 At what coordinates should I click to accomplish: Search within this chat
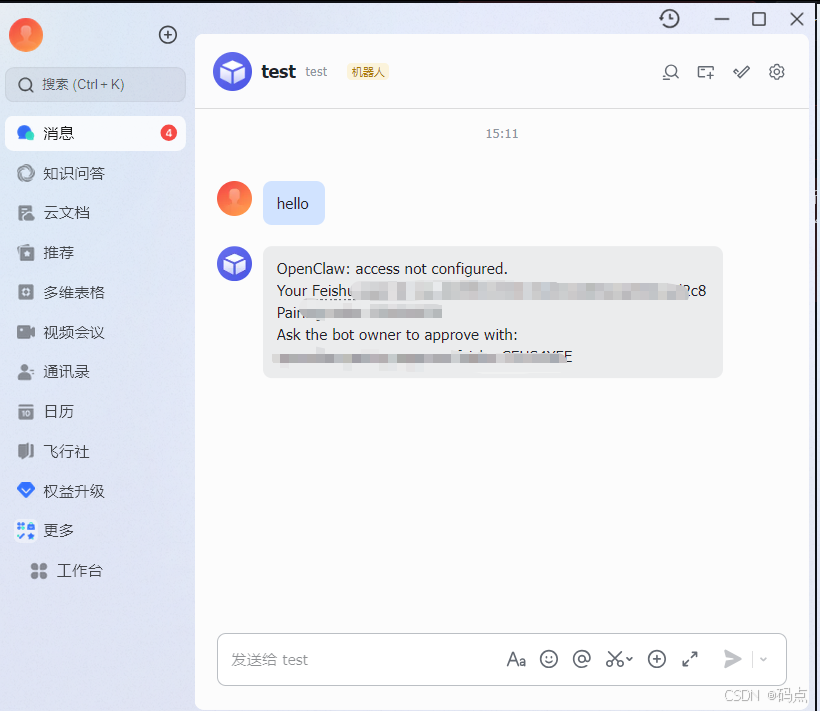coord(670,72)
